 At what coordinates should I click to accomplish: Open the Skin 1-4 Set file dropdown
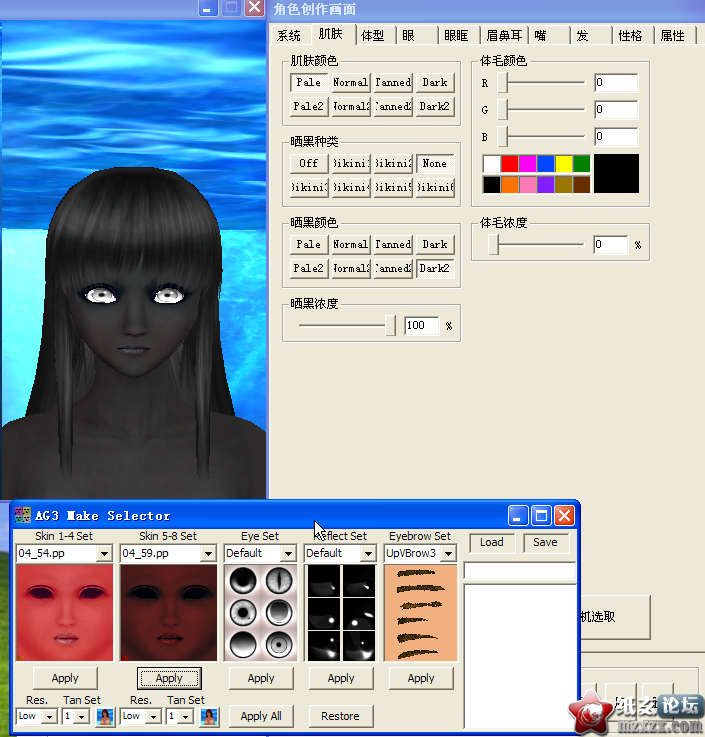coord(104,553)
